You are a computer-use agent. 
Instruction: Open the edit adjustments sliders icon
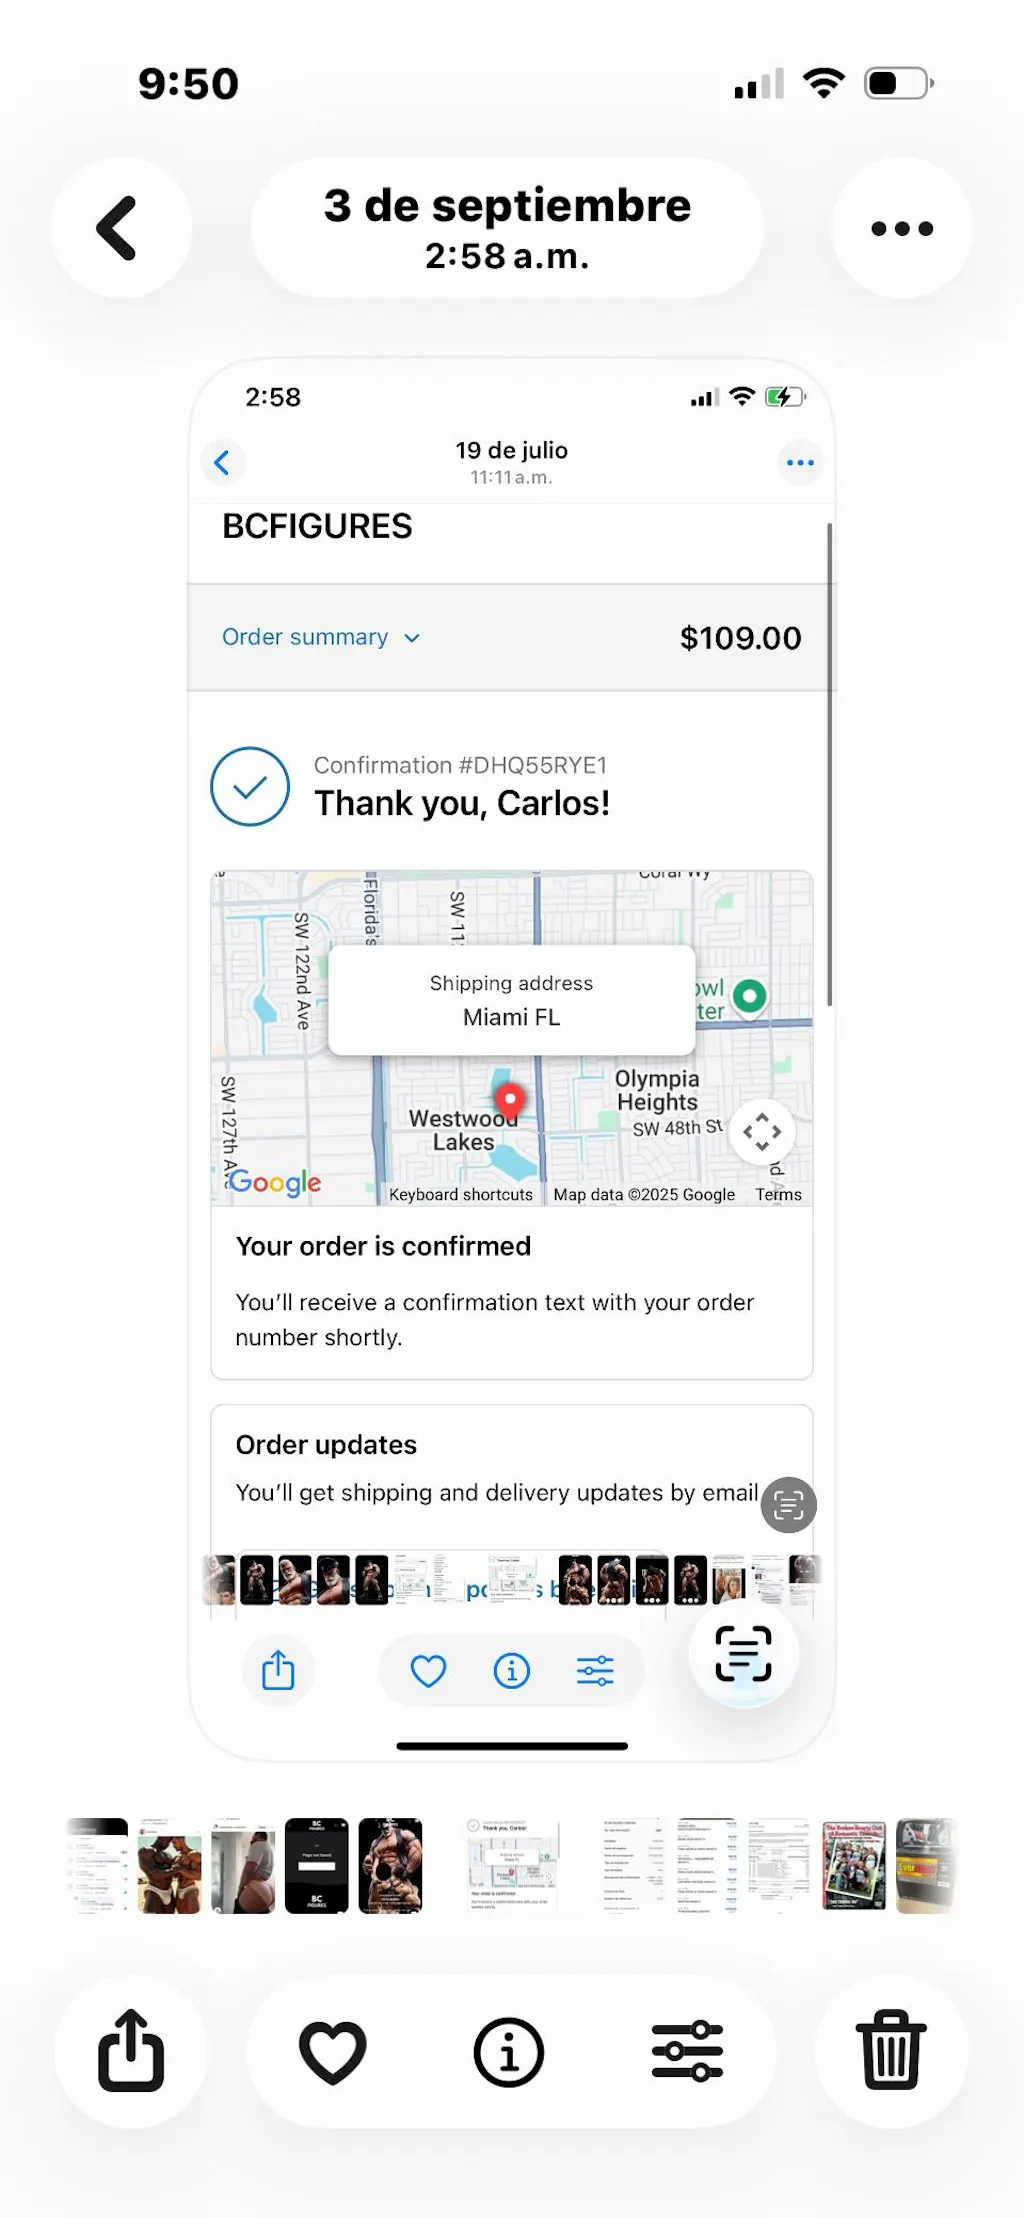(x=687, y=2051)
